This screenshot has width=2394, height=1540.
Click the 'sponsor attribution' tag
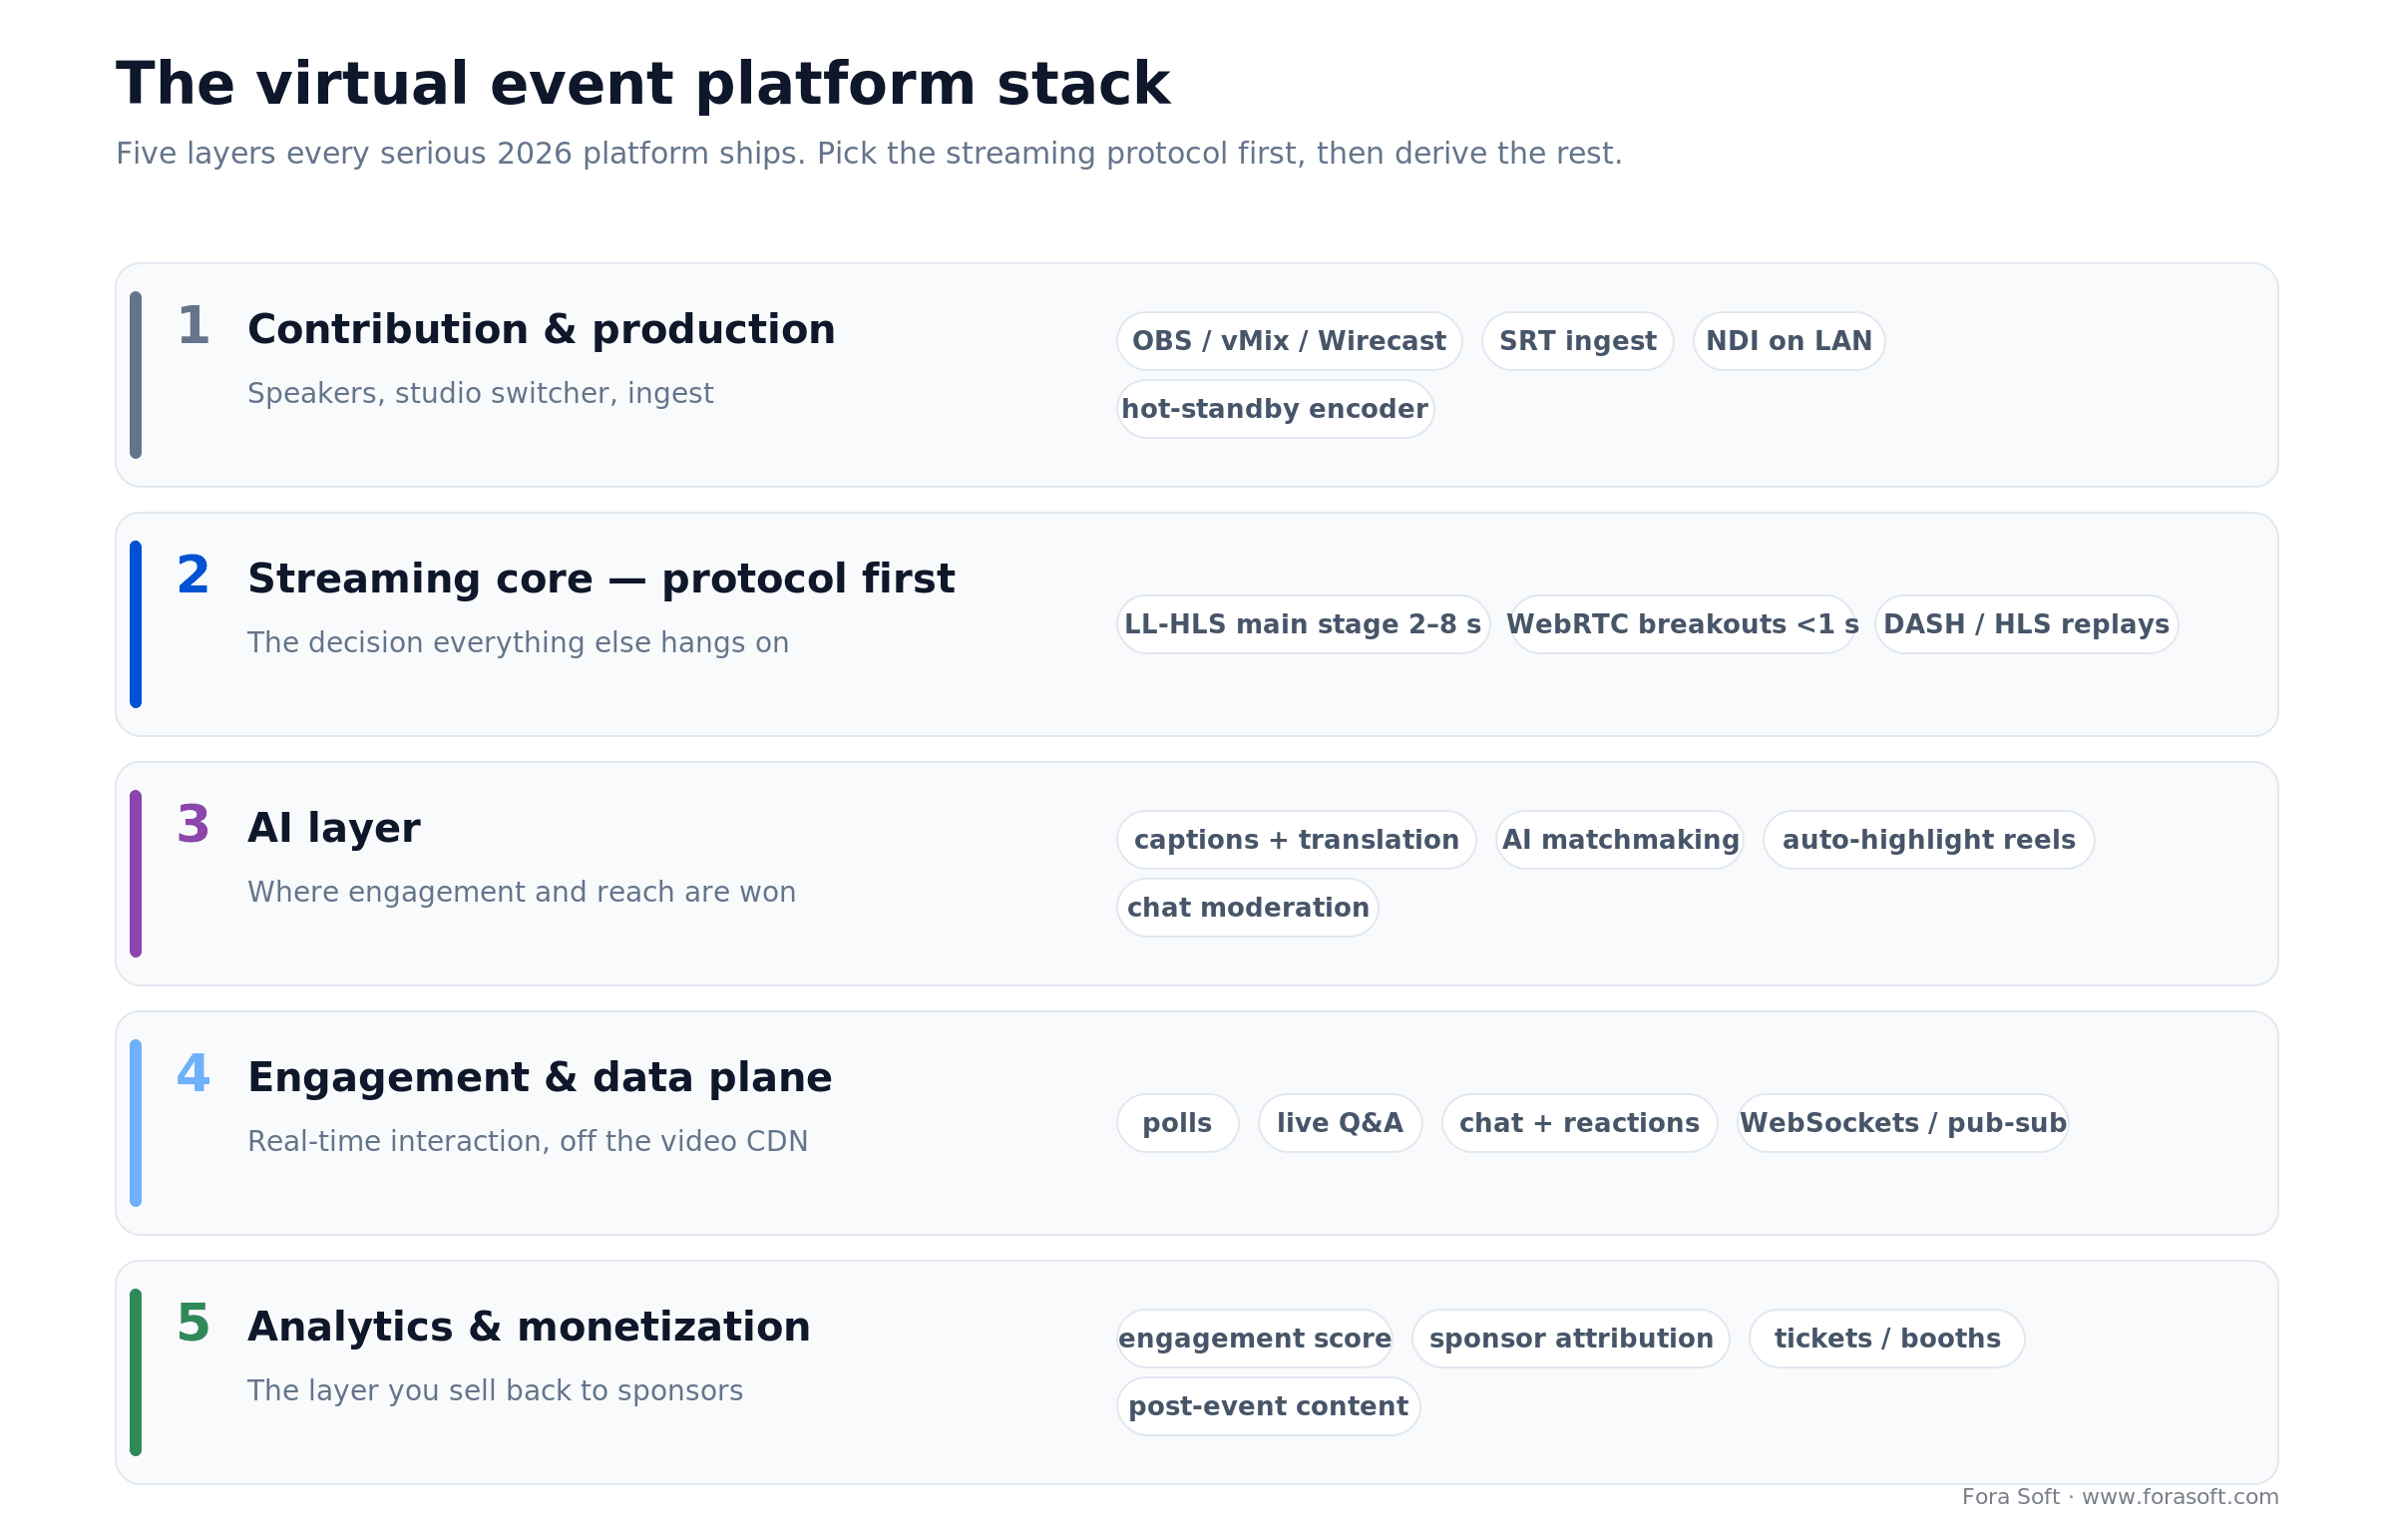1569,1338
